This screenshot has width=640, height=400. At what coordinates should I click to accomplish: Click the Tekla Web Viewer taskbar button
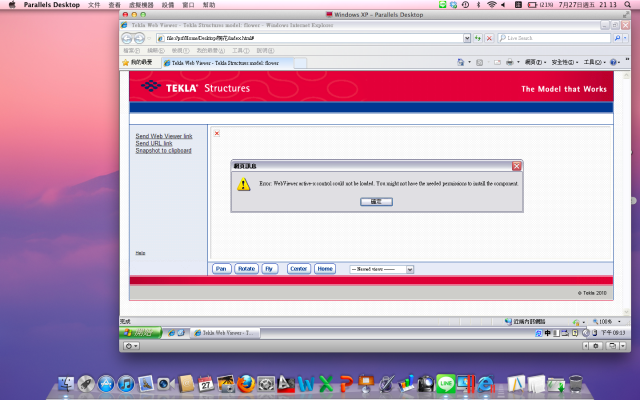coord(225,333)
